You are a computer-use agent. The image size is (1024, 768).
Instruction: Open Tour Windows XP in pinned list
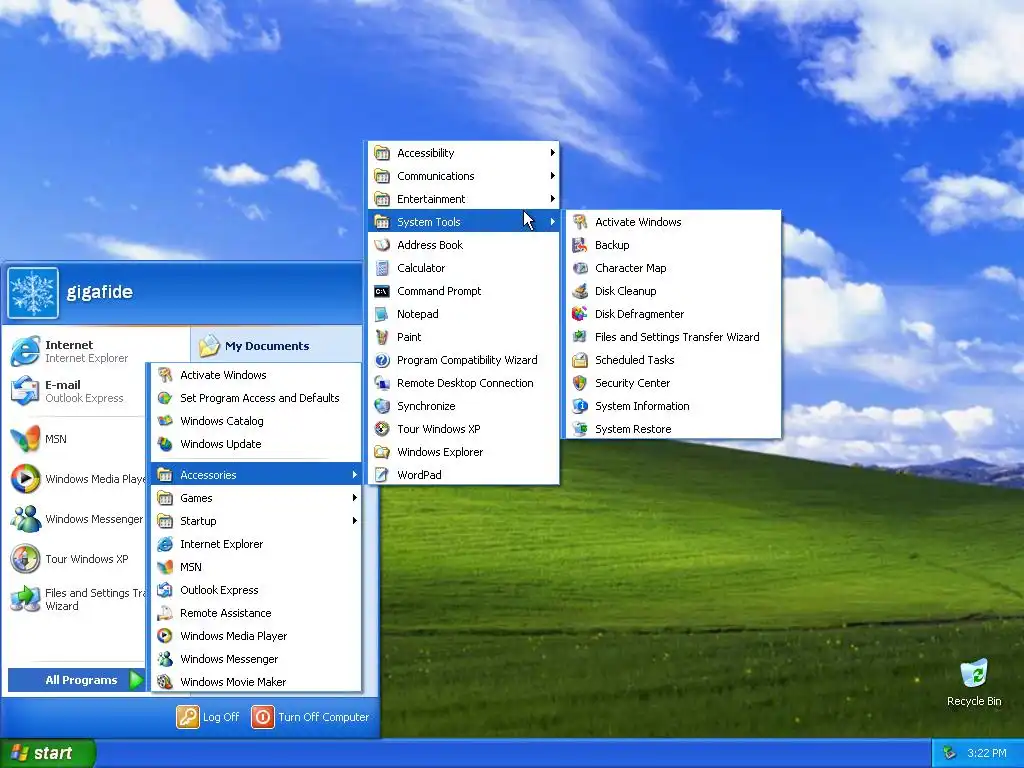pyautogui.click(x=75, y=559)
